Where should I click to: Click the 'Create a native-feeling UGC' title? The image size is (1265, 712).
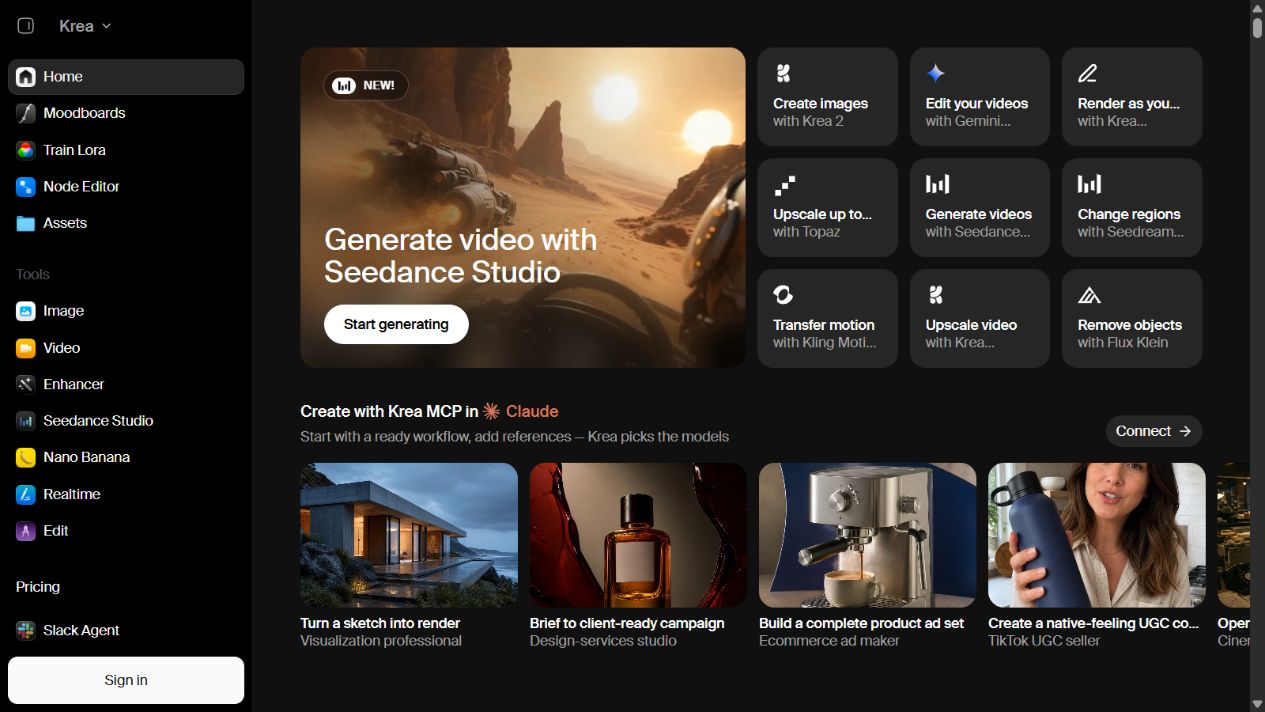1093,623
